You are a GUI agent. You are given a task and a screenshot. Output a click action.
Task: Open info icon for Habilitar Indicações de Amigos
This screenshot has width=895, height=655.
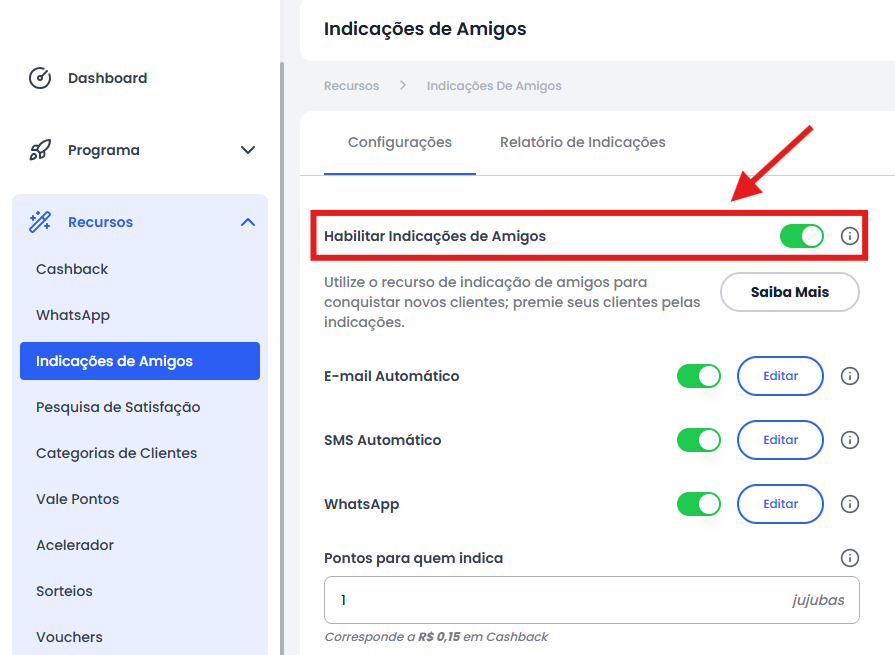(849, 236)
